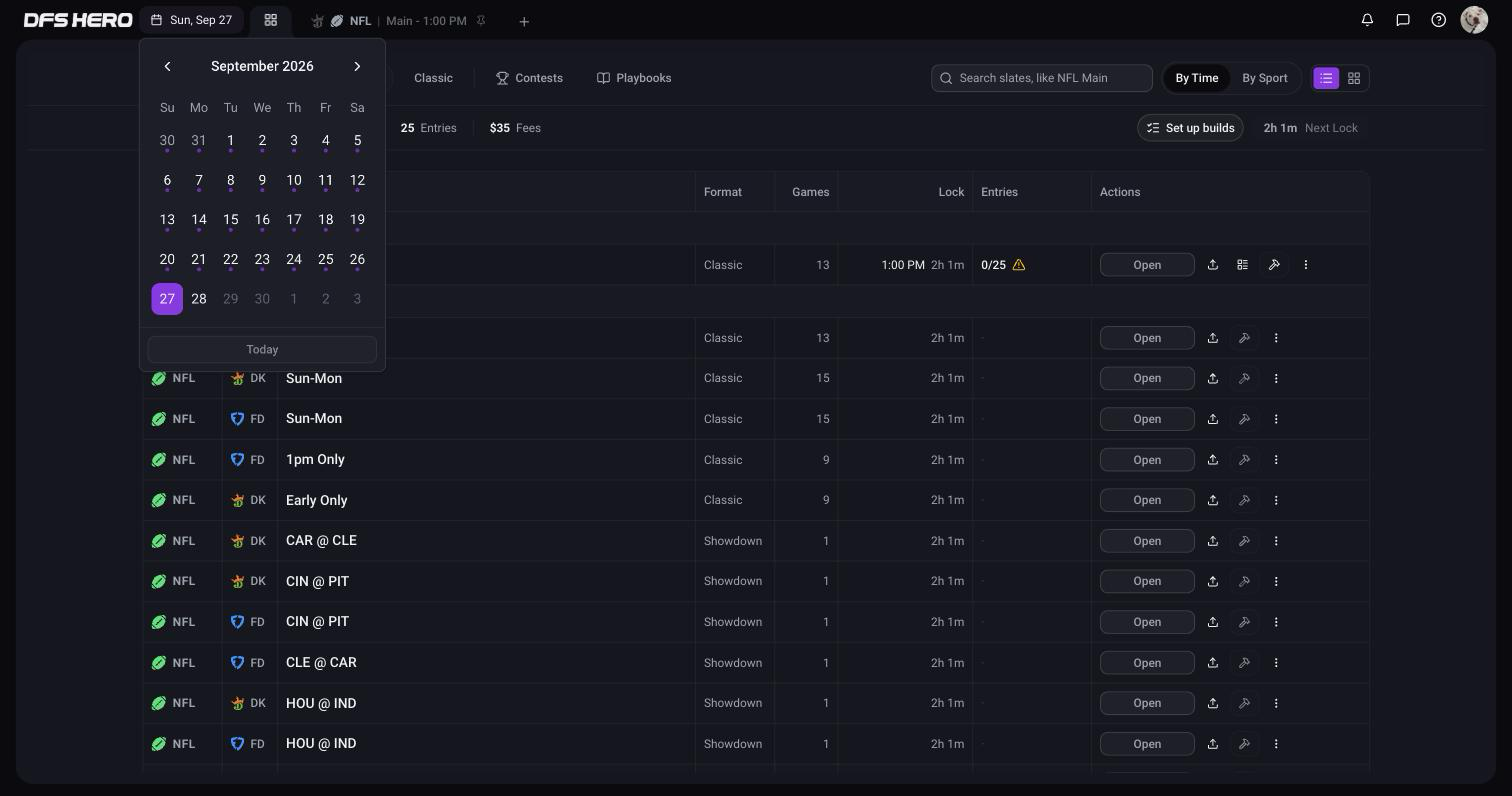Click the build hammer icon in 0/25 row
Screen dimensions: 1512x796
(1274, 265)
